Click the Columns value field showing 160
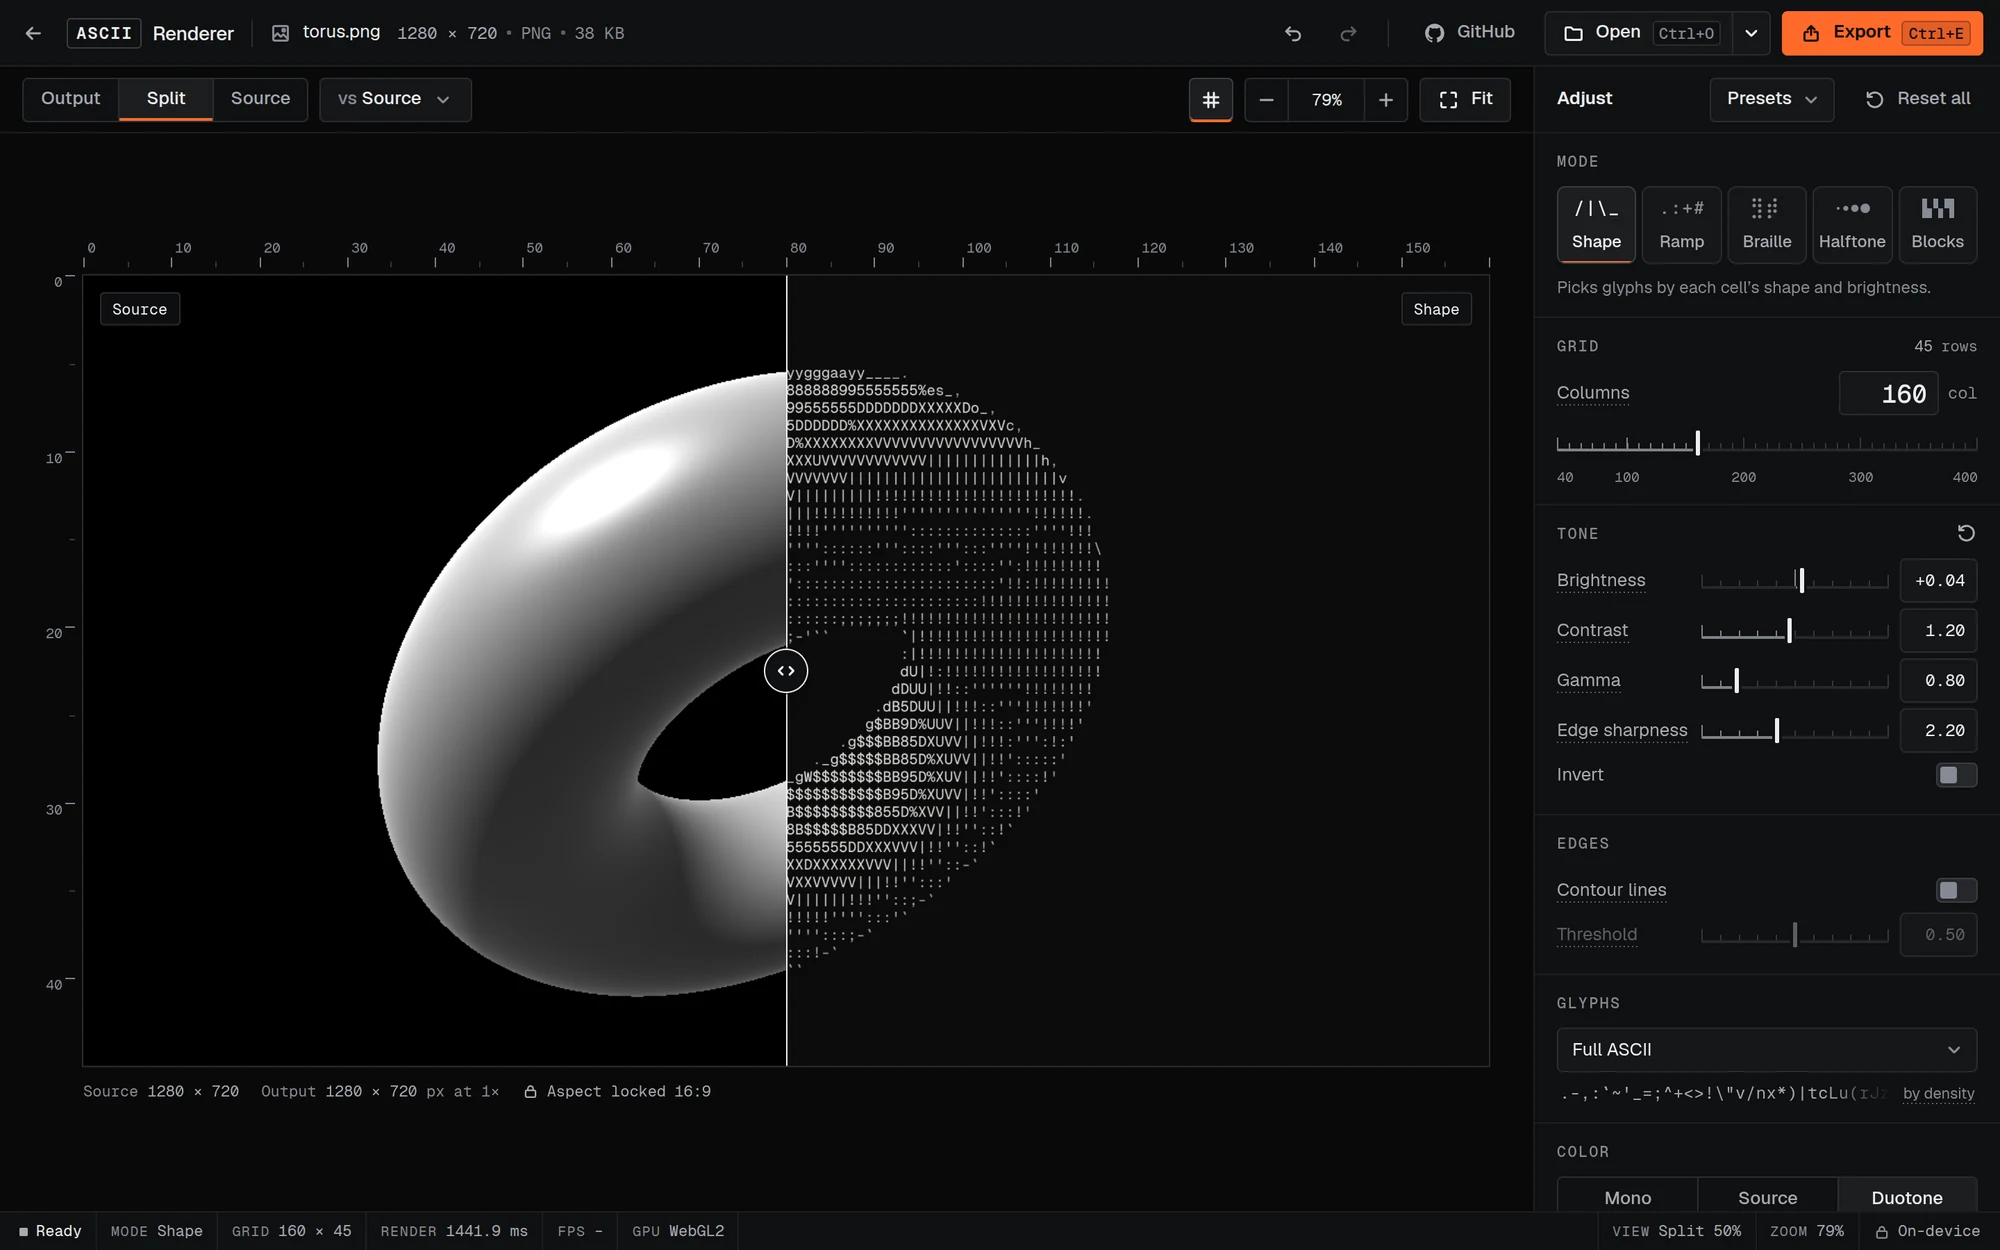The height and width of the screenshot is (1250, 2000). click(1888, 393)
